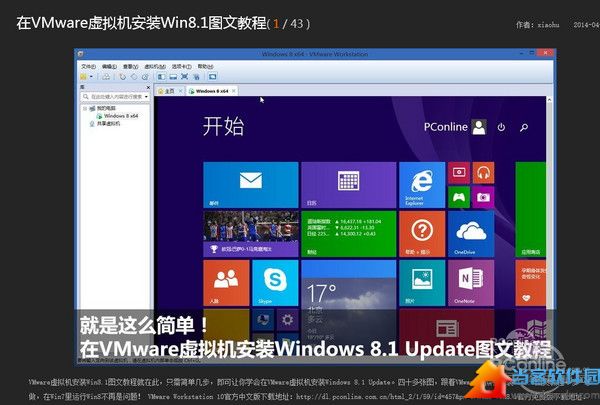This screenshot has height=405, width=600.
Task: Open the PC settings gear tile
Action: (288, 320)
